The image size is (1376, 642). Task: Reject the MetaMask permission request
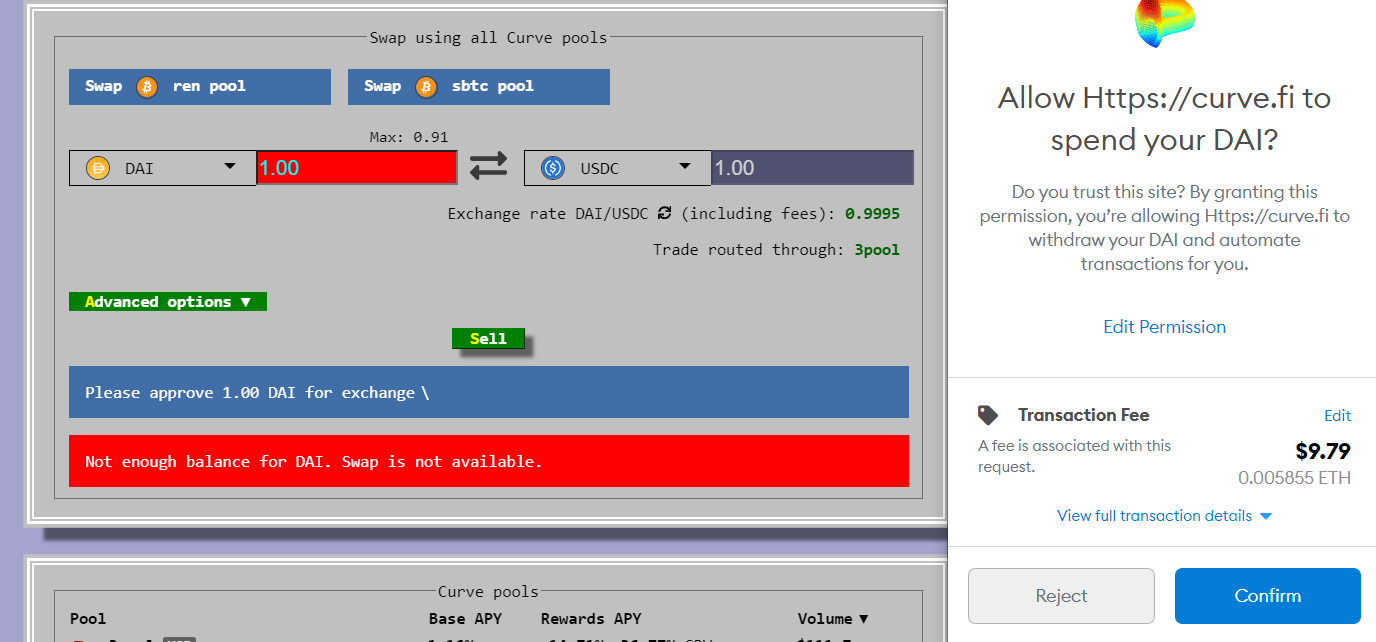pos(1061,596)
